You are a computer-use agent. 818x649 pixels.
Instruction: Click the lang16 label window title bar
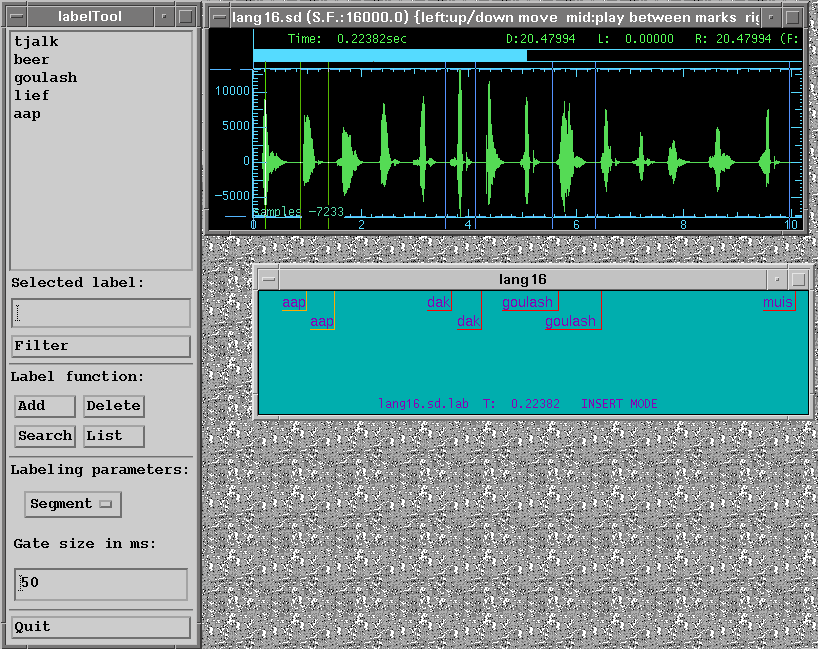(x=523, y=279)
